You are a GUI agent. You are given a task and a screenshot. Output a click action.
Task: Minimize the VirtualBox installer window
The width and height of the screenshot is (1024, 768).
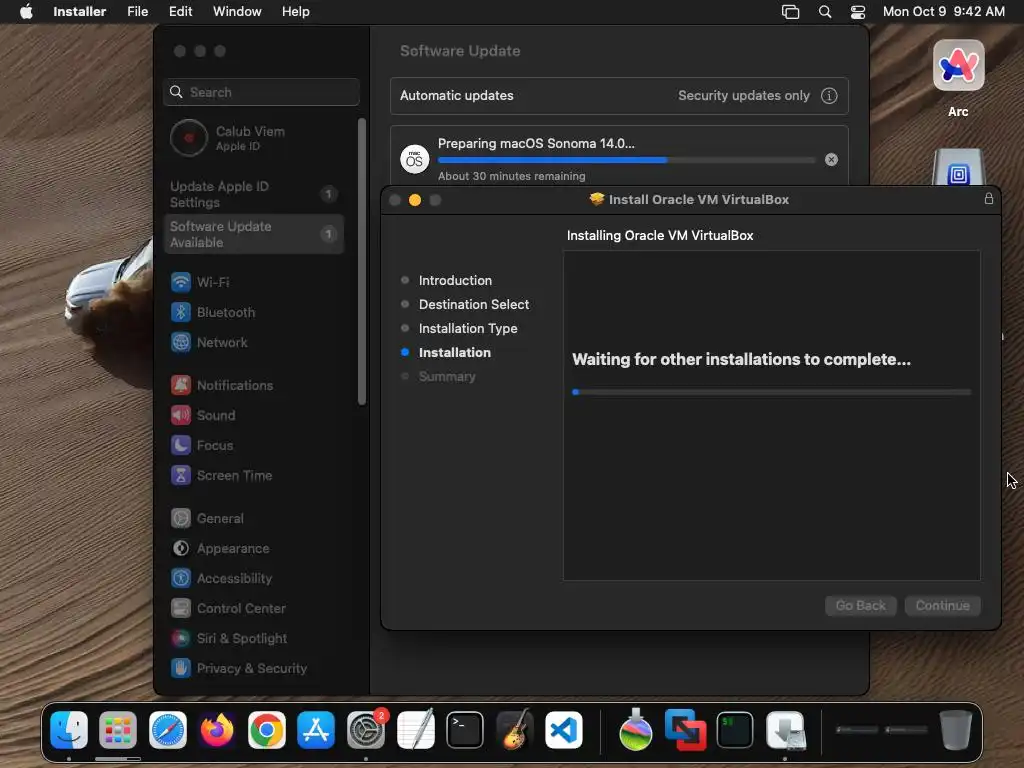pyautogui.click(x=415, y=200)
